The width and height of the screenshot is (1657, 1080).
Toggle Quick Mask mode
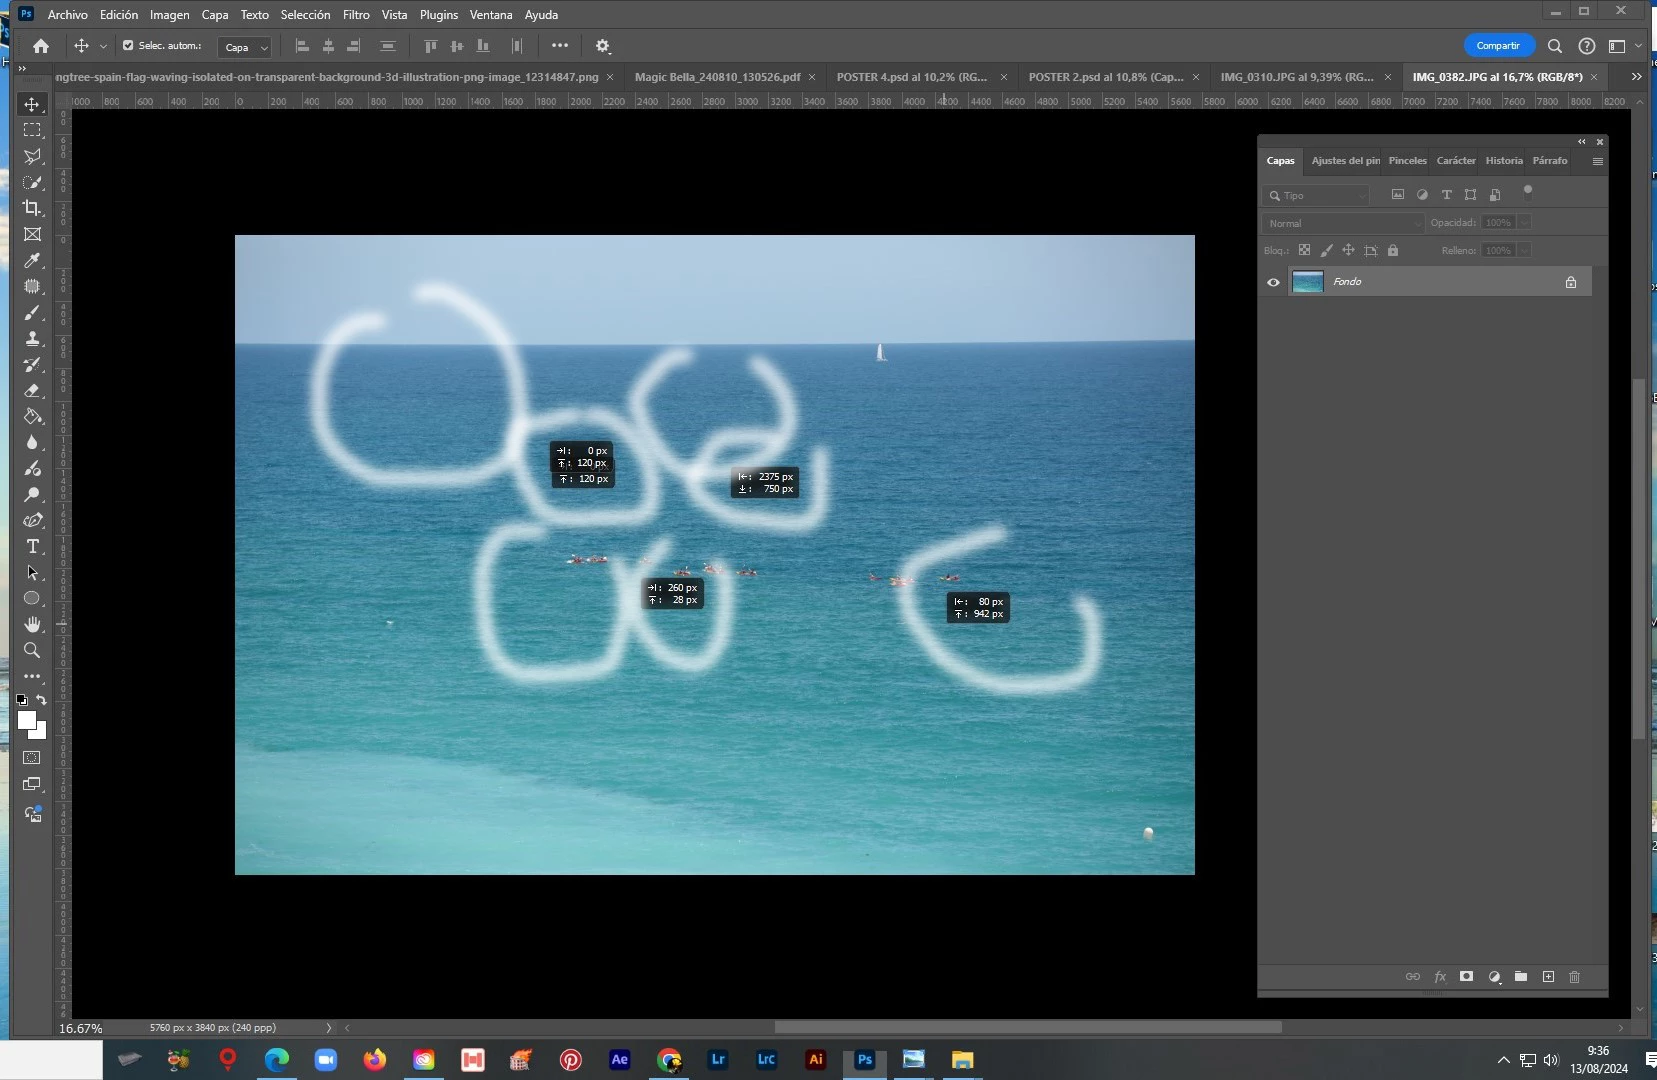[x=32, y=758]
